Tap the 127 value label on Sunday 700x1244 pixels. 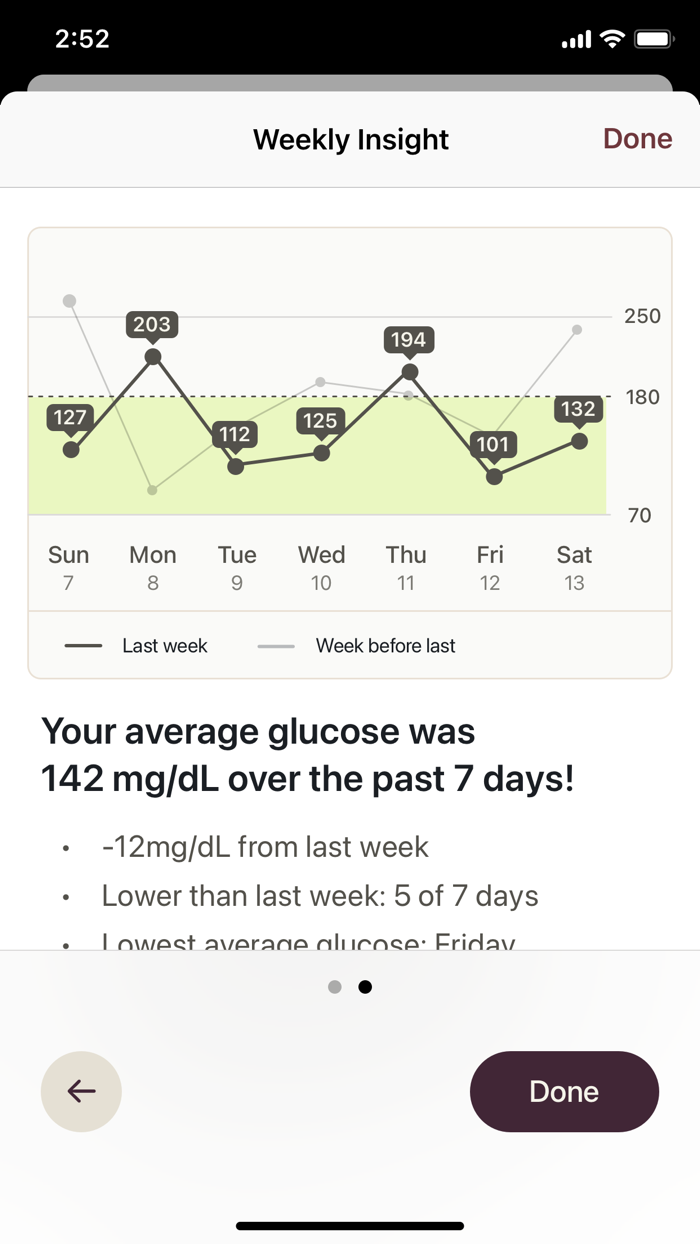pyautogui.click(x=69, y=418)
